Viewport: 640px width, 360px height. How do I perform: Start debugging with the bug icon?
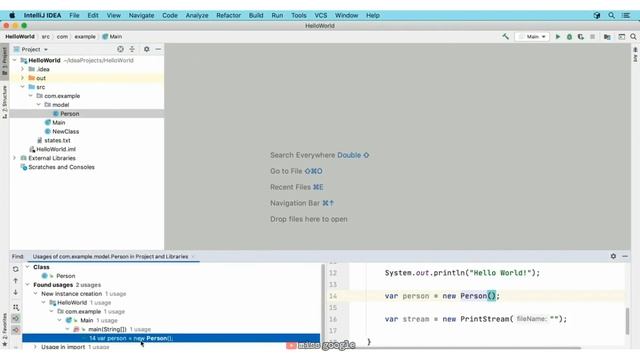point(569,37)
